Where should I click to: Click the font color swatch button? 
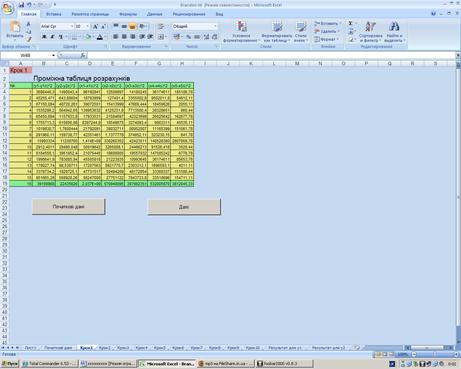coord(100,37)
